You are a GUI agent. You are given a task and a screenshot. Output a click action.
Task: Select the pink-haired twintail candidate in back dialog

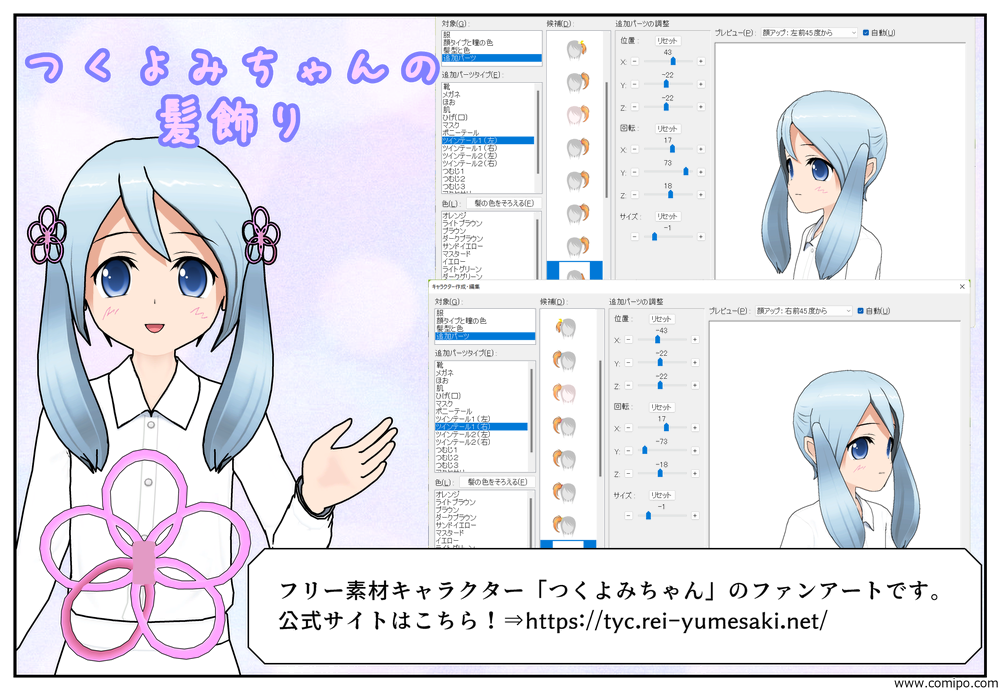pyautogui.click(x=577, y=115)
